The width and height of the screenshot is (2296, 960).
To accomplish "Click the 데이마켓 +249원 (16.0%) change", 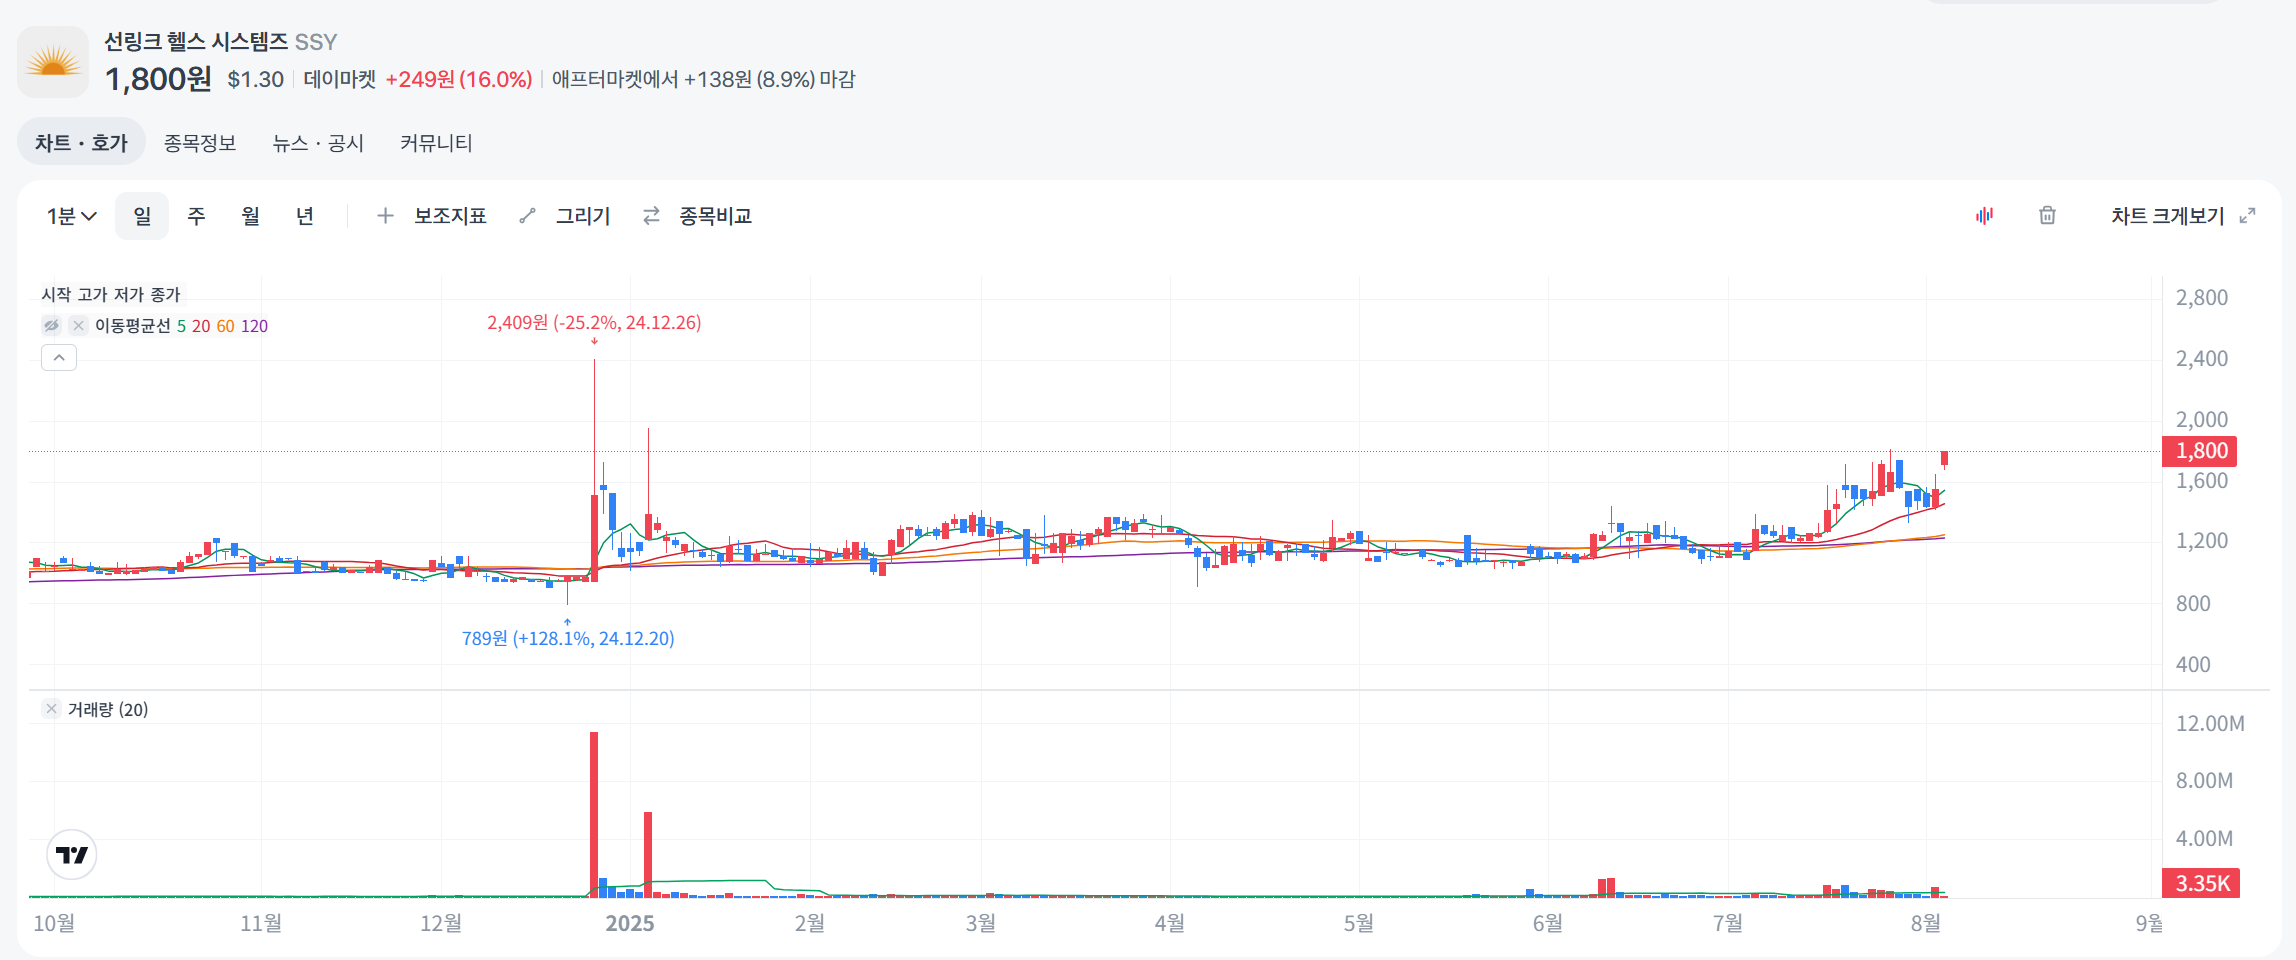I will click(x=418, y=79).
